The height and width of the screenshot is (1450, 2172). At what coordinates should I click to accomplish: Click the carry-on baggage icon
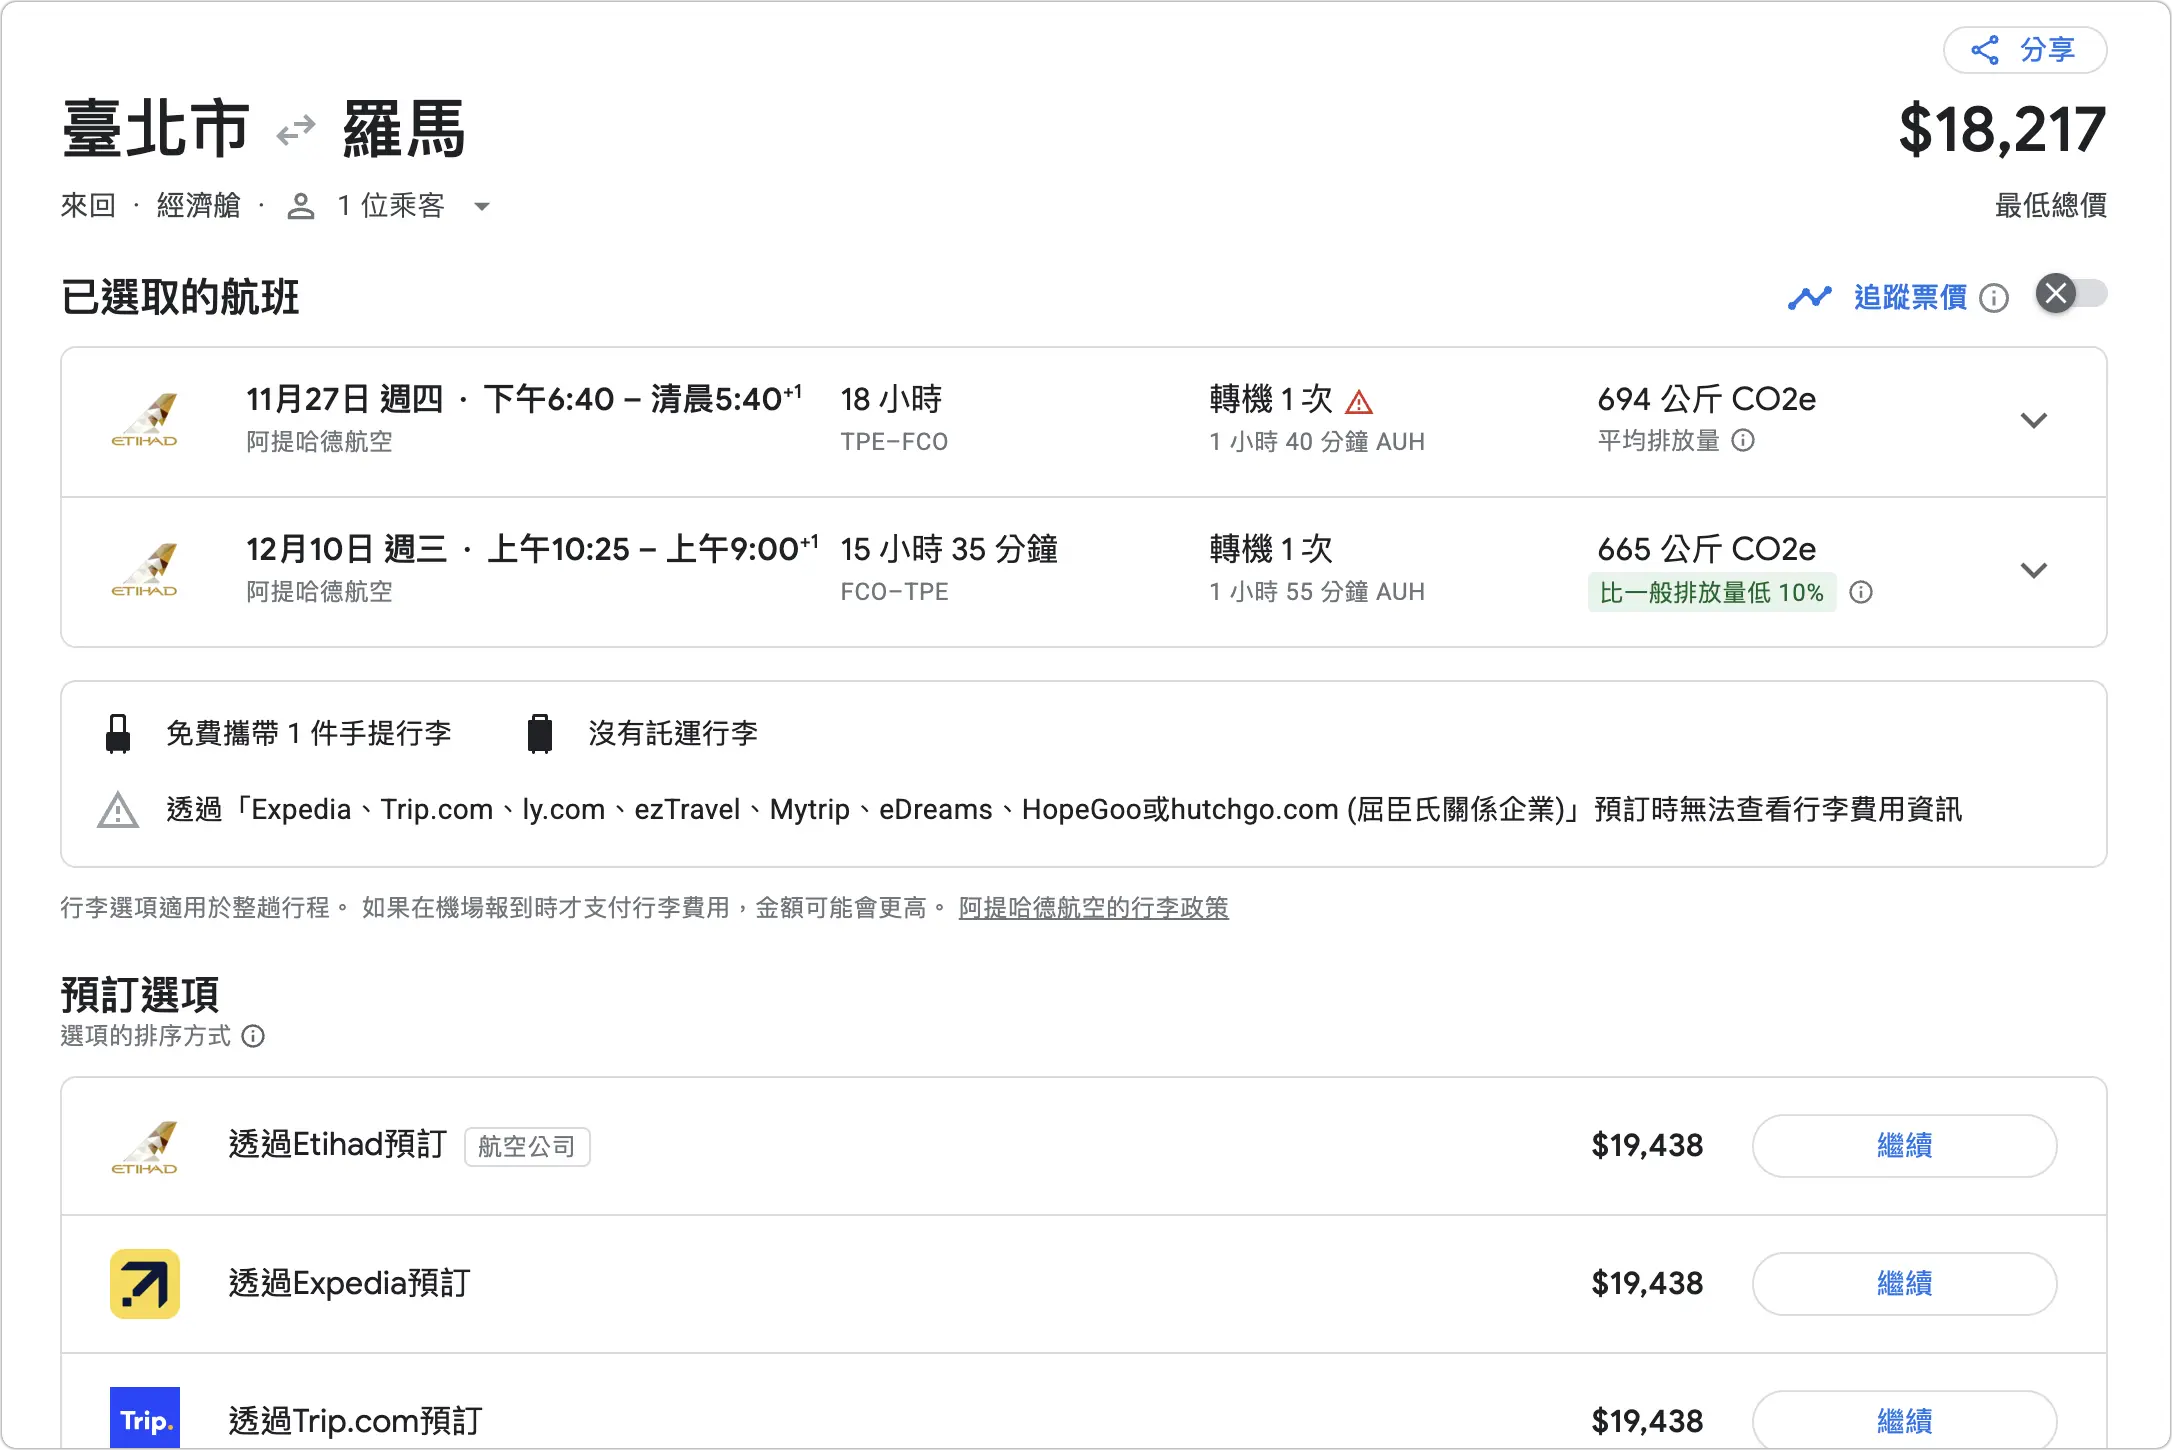118,733
